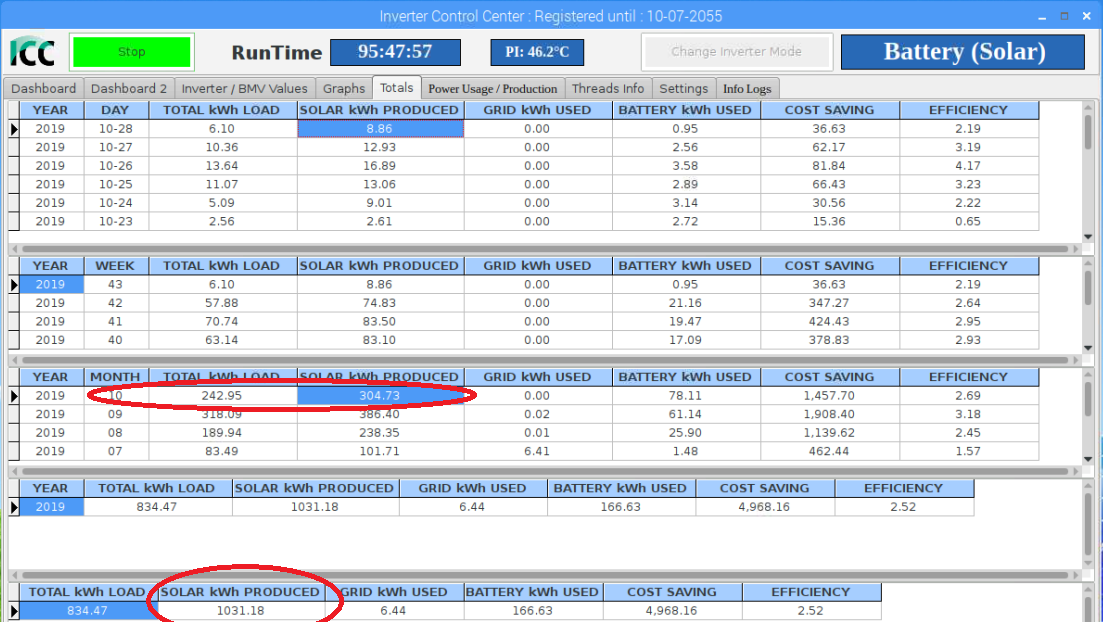Image resolution: width=1103 pixels, height=622 pixels.
Task: Switch to the Graphs tab
Action: click(x=344, y=88)
